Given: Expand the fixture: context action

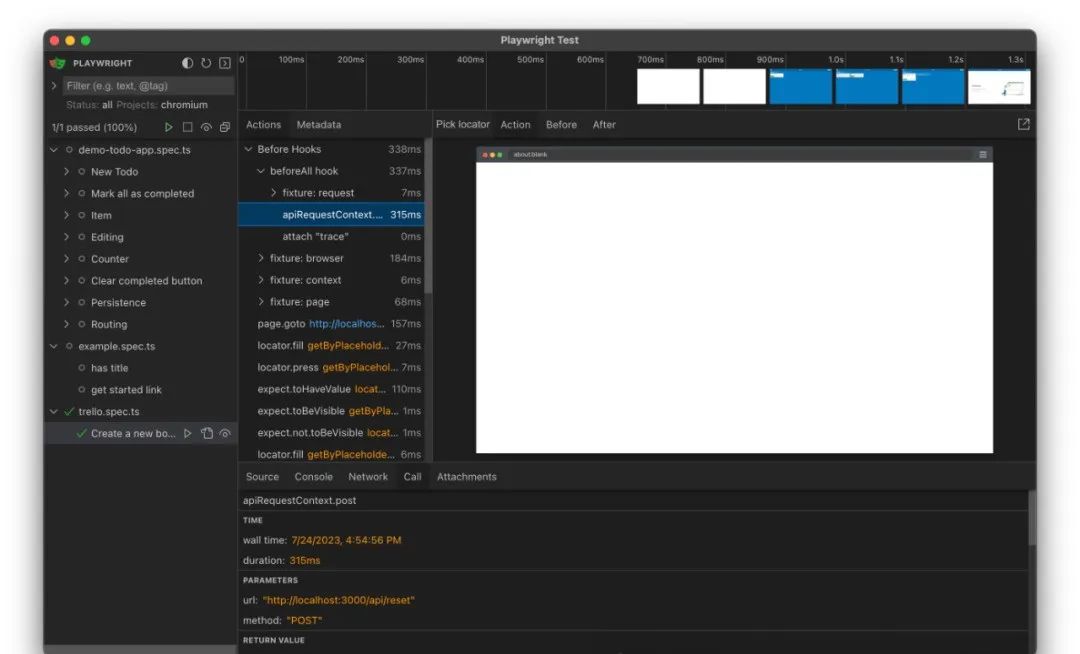Looking at the screenshot, I should pos(261,280).
